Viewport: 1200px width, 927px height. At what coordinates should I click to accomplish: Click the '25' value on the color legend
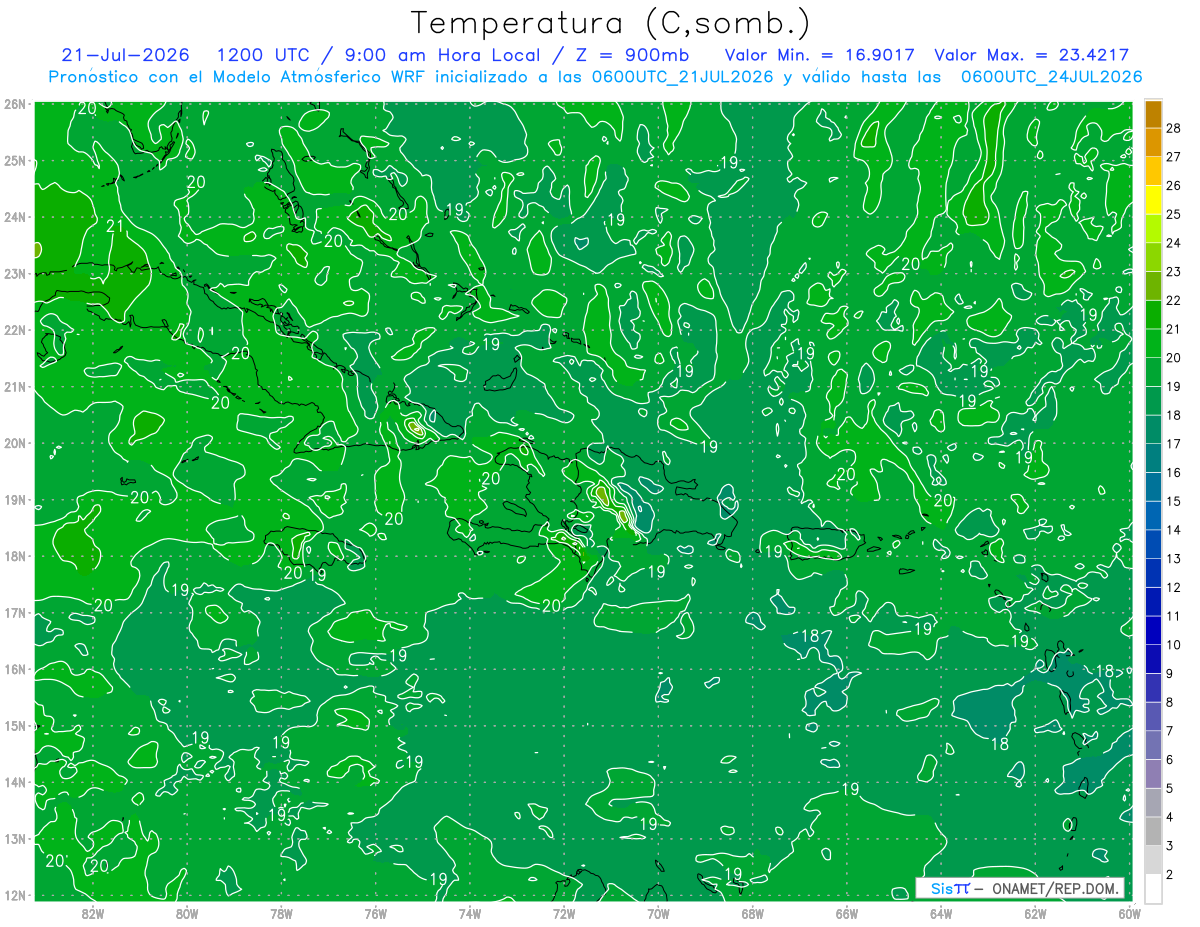1174,214
